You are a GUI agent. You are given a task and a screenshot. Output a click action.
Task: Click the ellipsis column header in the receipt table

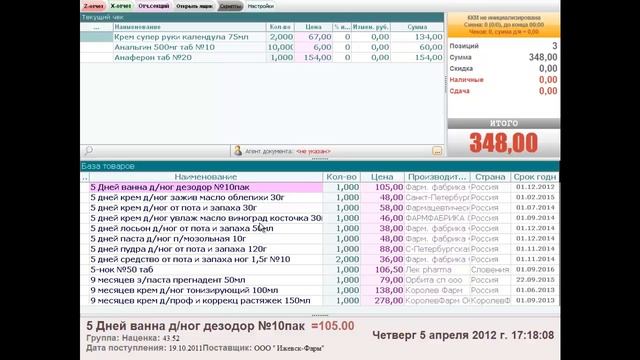[97, 27]
